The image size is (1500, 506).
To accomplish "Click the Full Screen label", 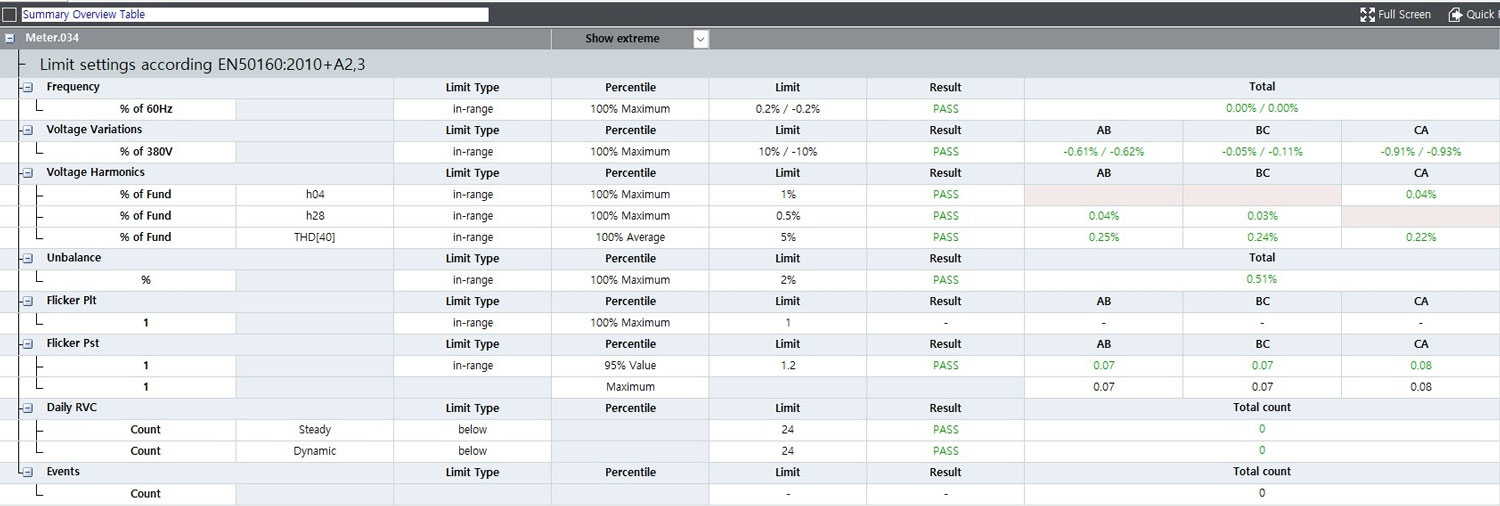I will pos(1404,15).
